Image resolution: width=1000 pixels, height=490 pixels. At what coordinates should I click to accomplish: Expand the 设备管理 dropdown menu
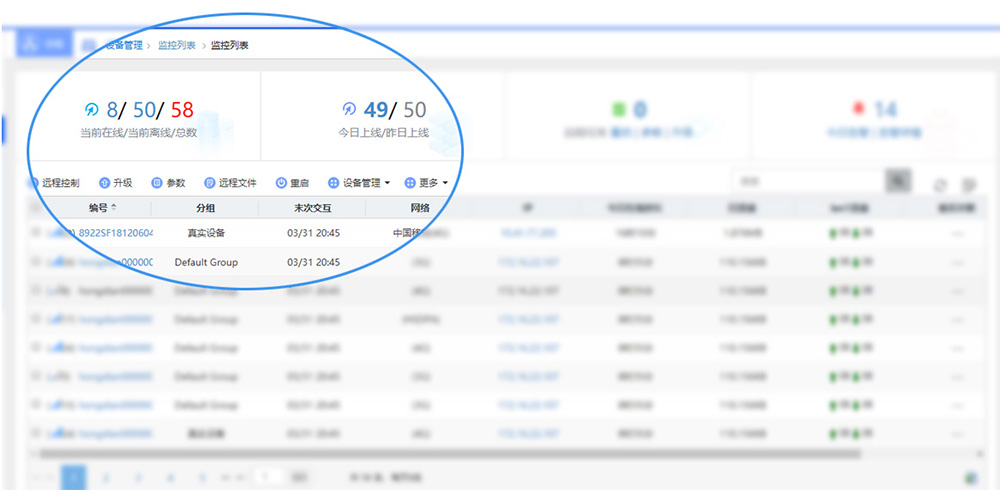click(360, 183)
